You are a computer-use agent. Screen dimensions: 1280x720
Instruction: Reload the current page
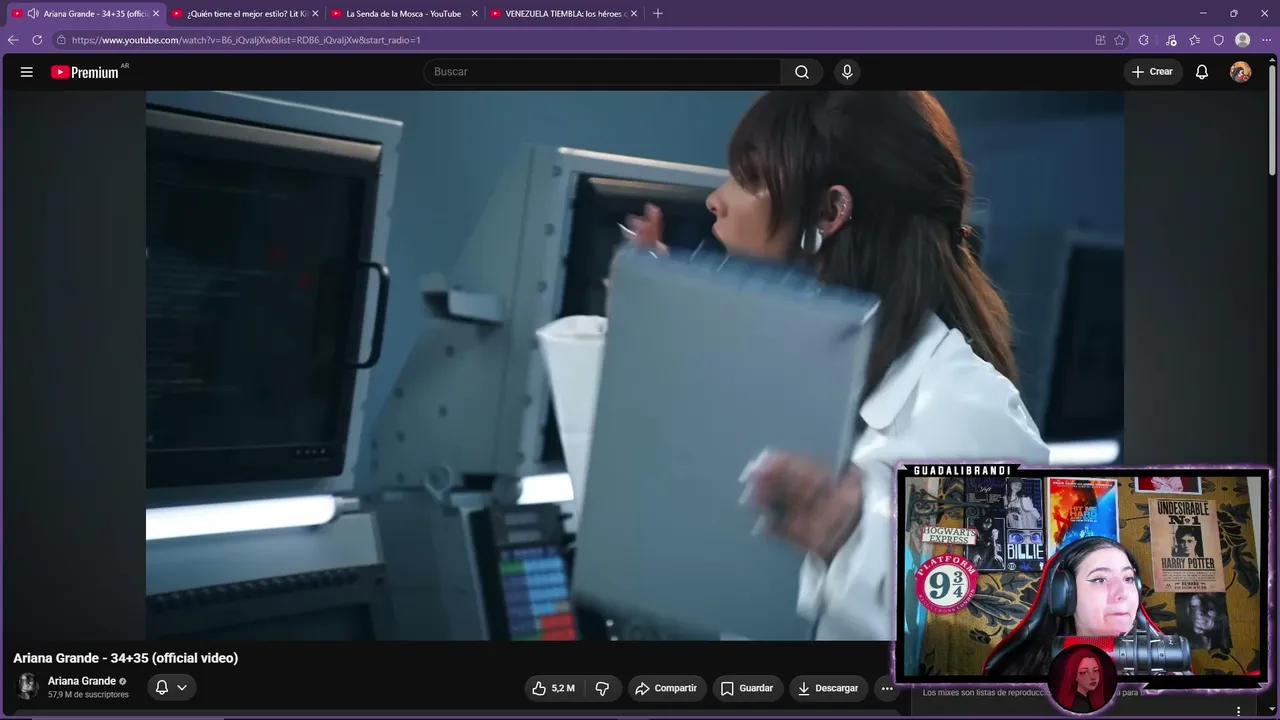(37, 40)
